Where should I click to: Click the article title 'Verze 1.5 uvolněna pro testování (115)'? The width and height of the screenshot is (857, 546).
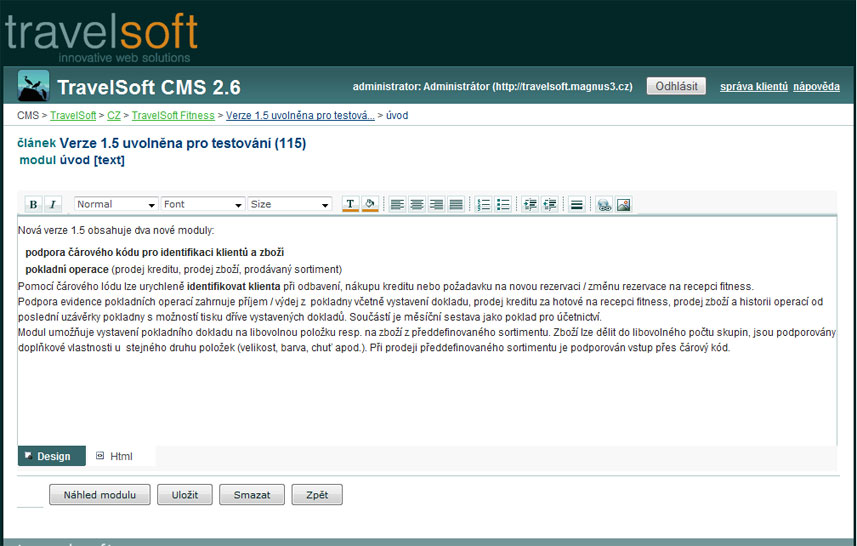point(183,143)
